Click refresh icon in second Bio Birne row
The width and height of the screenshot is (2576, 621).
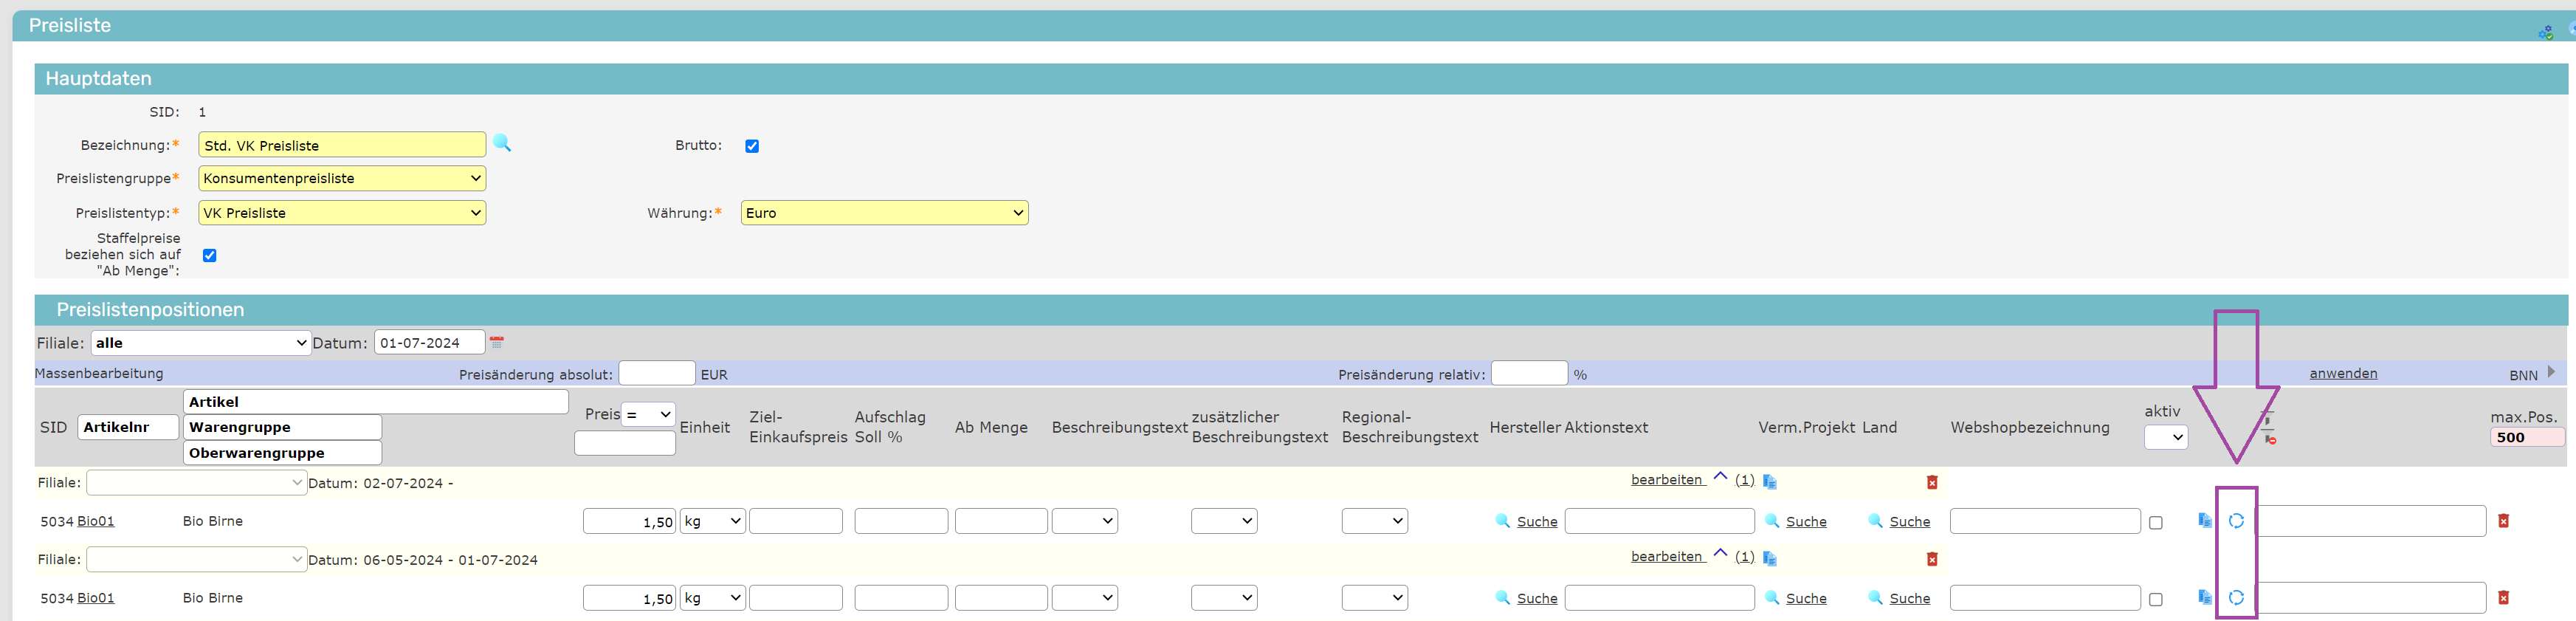pos(2236,598)
